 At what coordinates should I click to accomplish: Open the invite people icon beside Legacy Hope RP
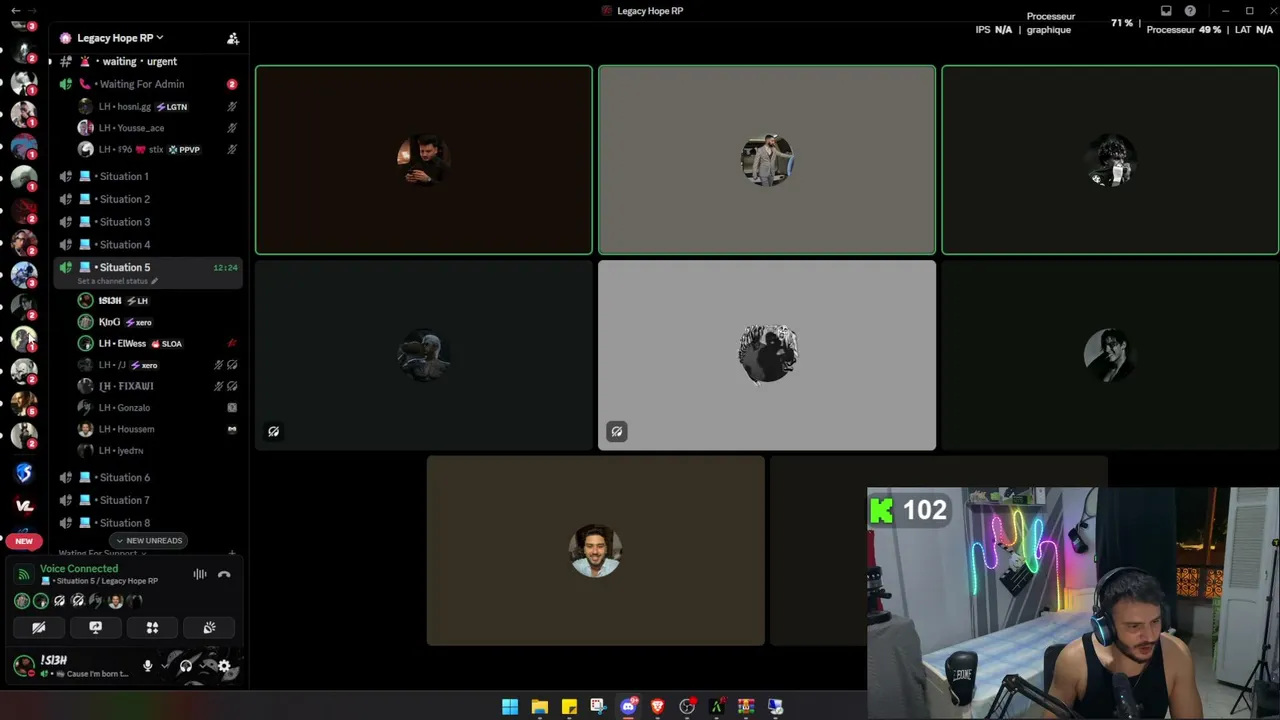coord(233,38)
